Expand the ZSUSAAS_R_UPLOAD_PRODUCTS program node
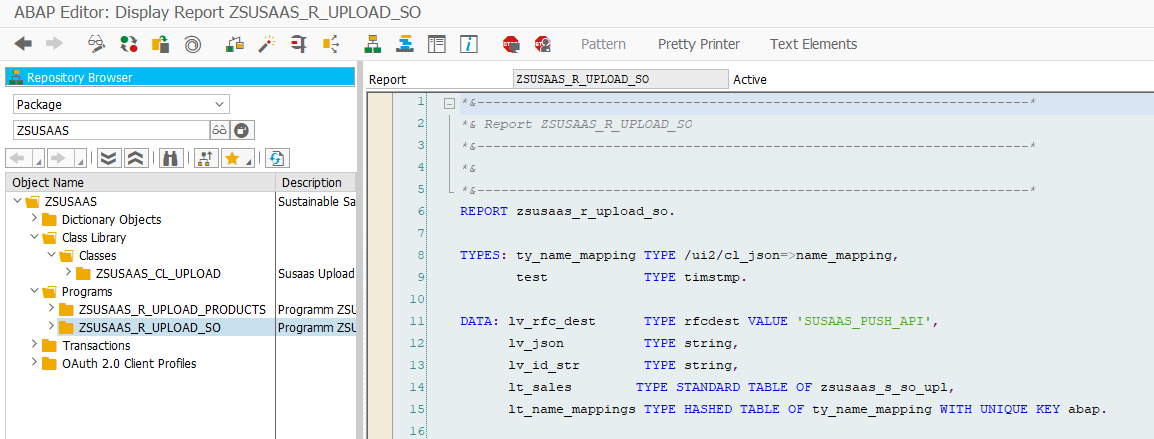Viewport: 1154px width, 439px height. [x=52, y=309]
